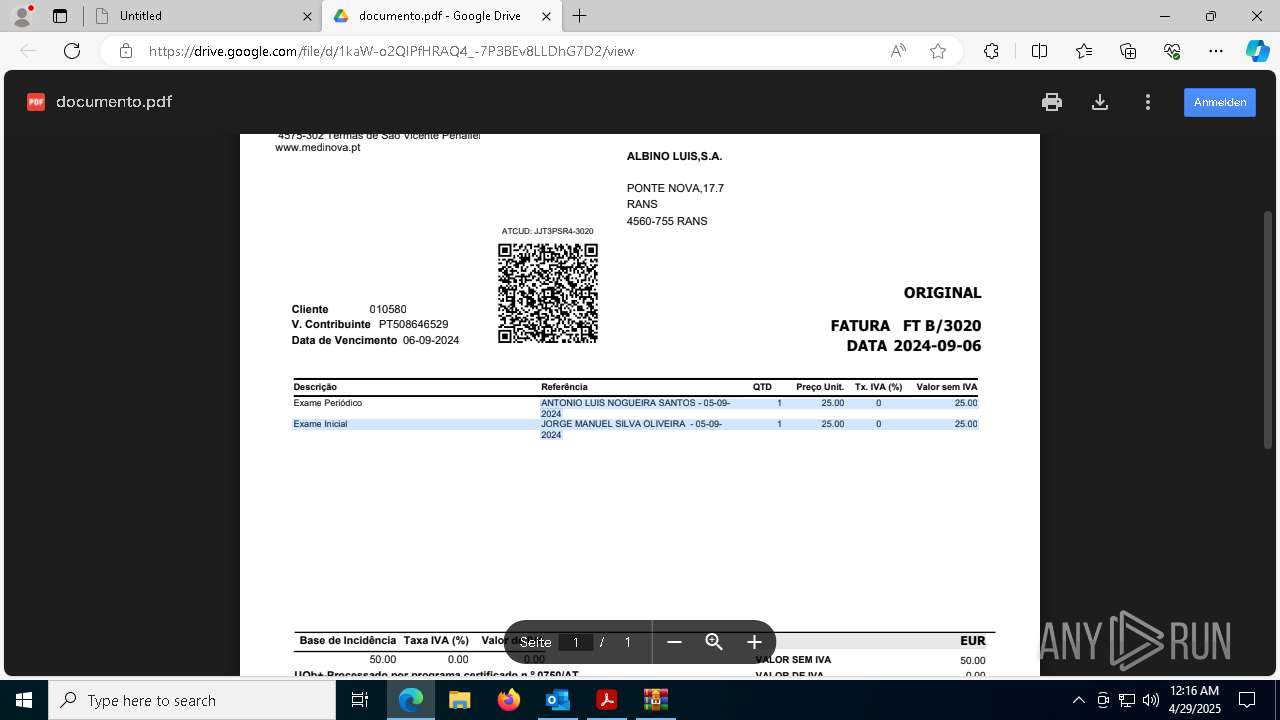Click the taskbar search box

(192, 700)
